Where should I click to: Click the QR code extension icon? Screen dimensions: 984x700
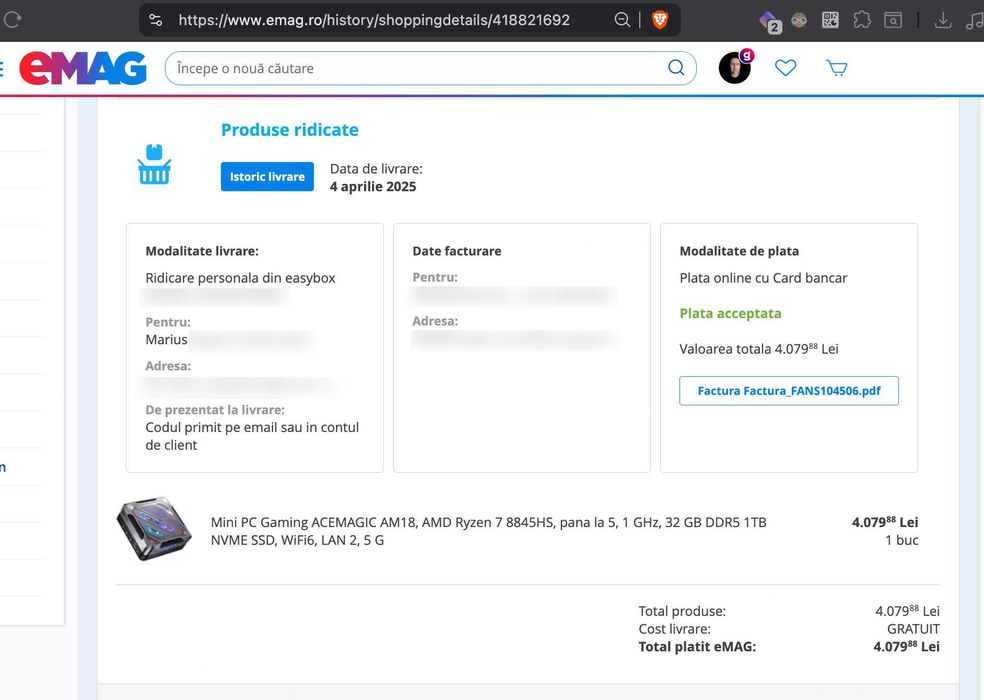(x=830, y=19)
